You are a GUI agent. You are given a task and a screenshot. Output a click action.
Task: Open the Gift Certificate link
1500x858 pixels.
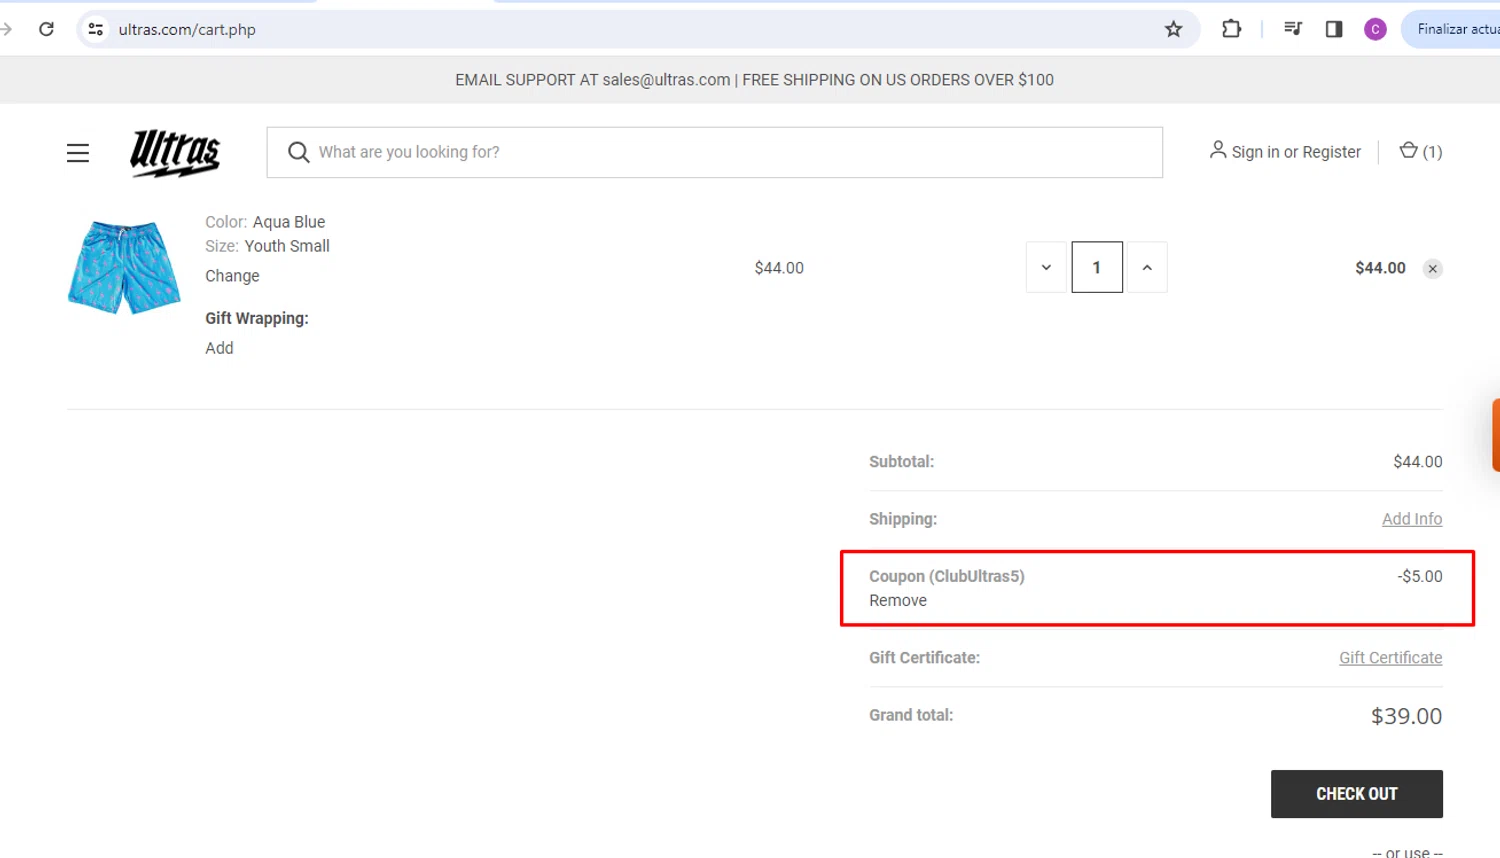tap(1391, 657)
